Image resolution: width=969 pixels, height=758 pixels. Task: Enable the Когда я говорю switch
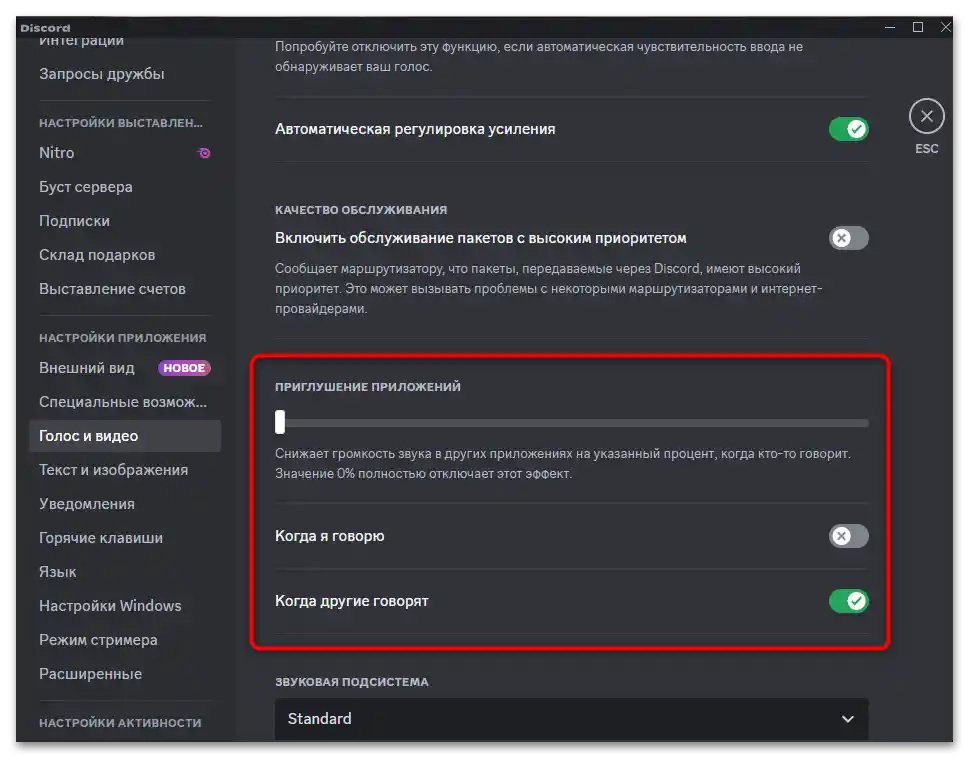pos(848,536)
